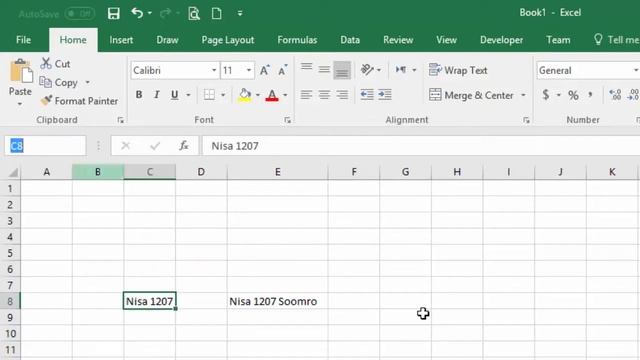Image resolution: width=640 pixels, height=360 pixels.
Task: Open the Review tab
Action: pyautogui.click(x=398, y=40)
